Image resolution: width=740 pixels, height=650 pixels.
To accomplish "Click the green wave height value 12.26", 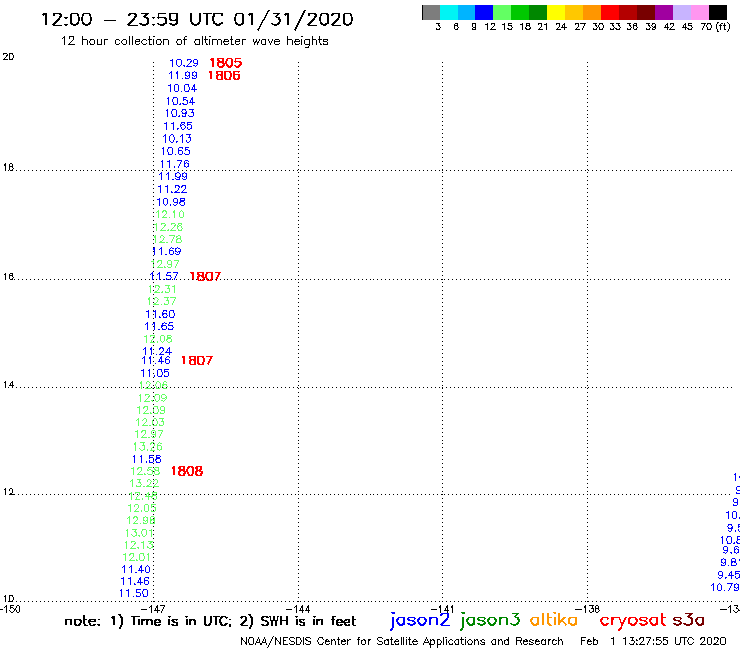I will (168, 227).
